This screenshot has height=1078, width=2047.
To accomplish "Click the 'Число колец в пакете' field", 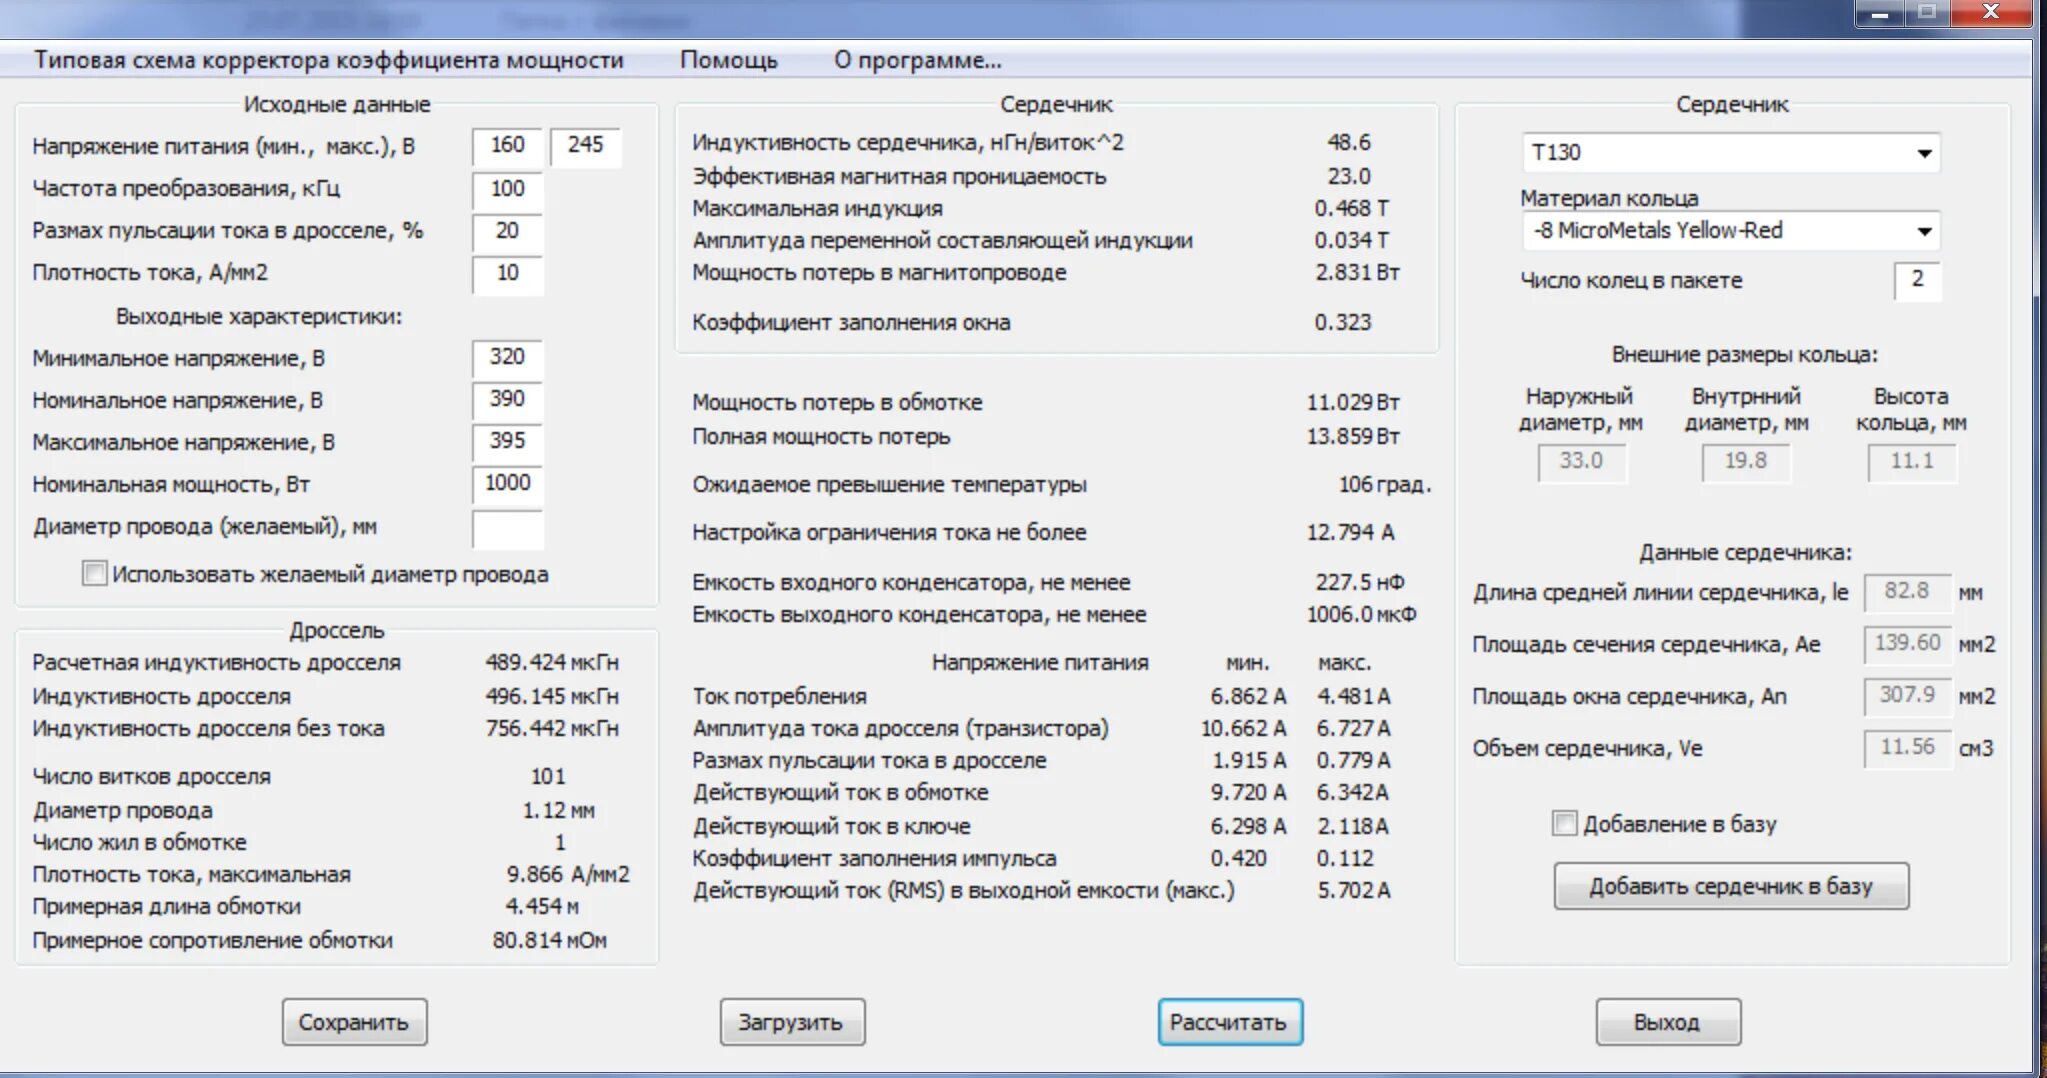I will point(1917,281).
